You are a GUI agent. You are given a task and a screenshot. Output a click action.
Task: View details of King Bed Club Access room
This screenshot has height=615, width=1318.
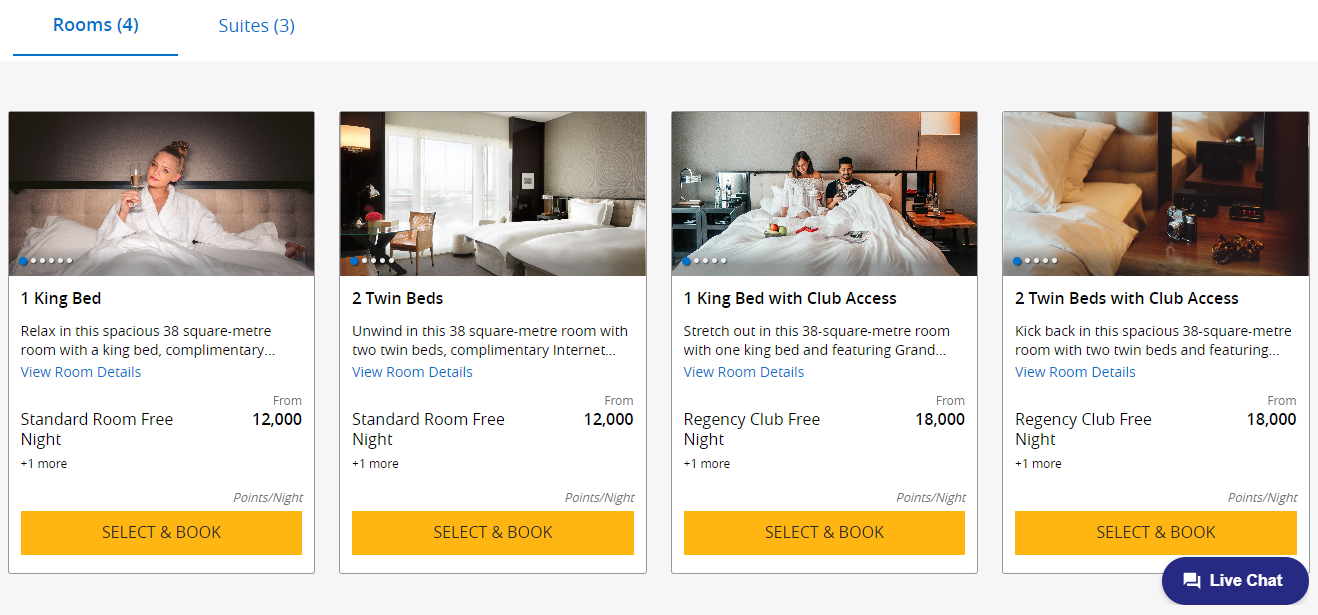(744, 372)
